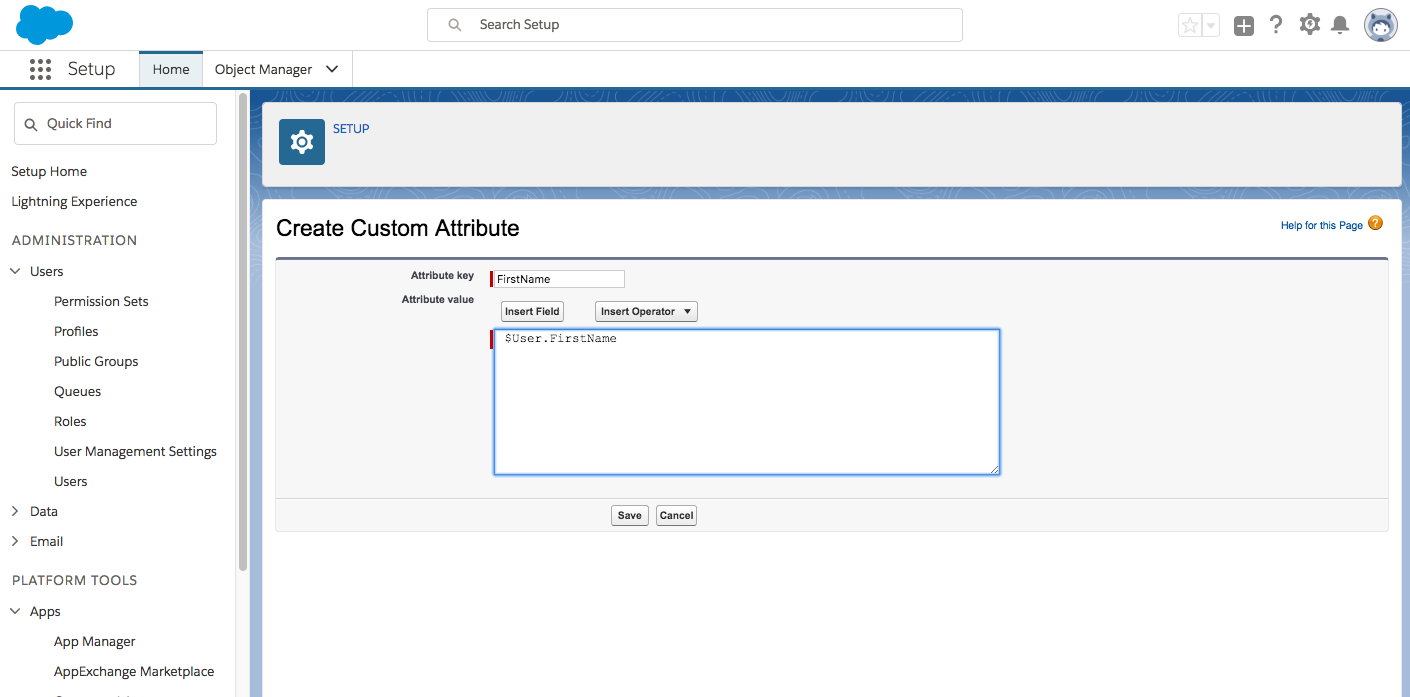1410x697 pixels.
Task: Click the PLATFORM TOOLS section heading
Action: click(x=74, y=580)
